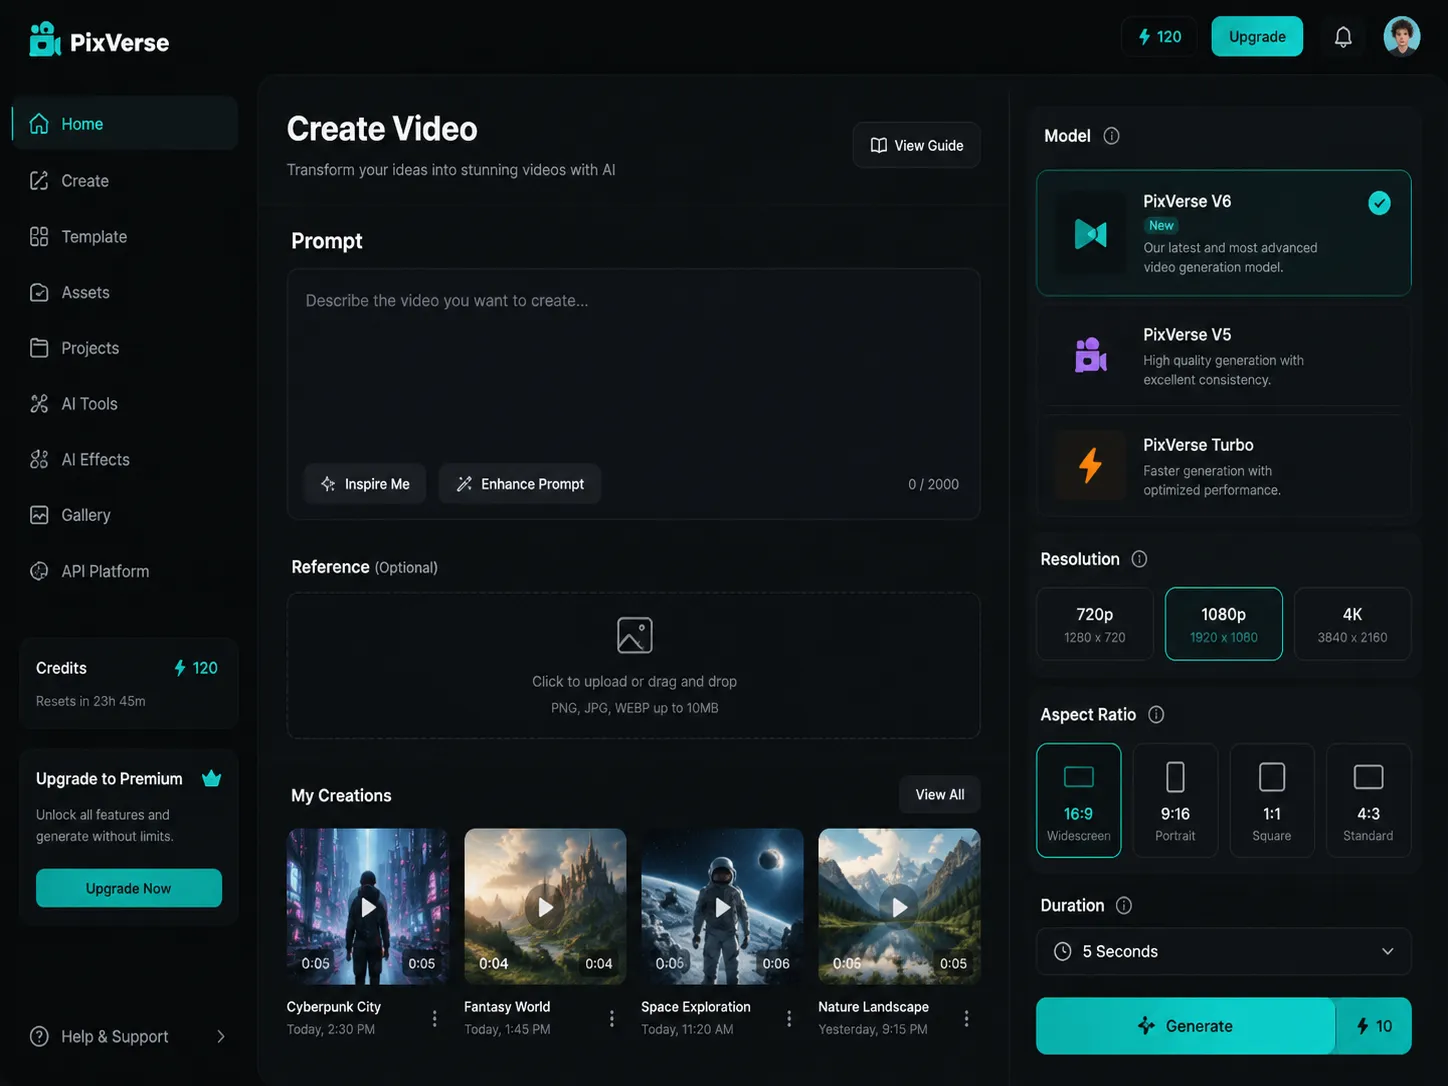Screen dimensions: 1448x1086
Task: Click the image upload icon in Reference
Action: 635,635
